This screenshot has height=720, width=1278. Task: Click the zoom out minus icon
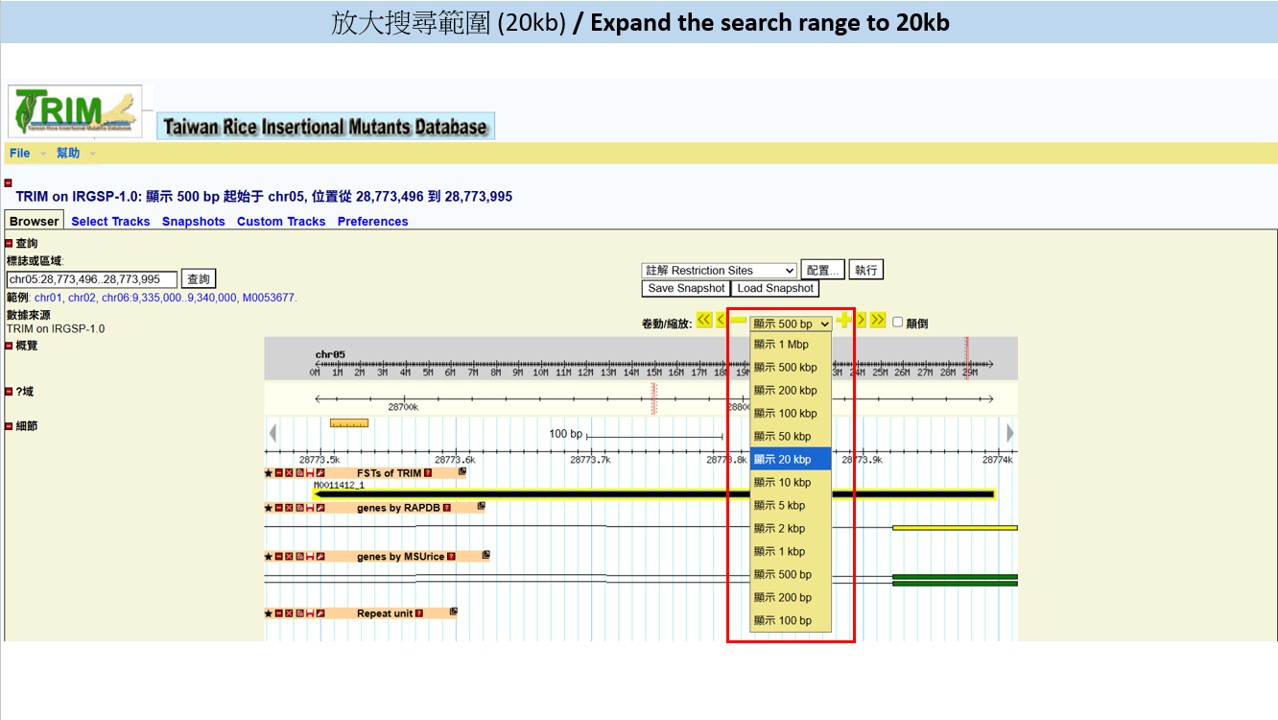[739, 320]
